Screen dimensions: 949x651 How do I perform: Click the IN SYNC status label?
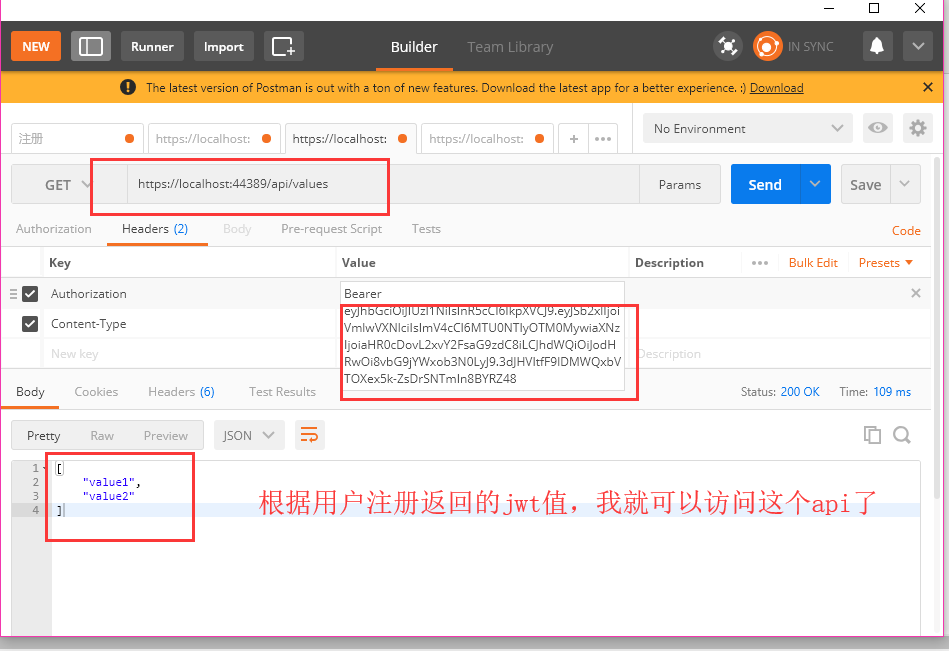coord(810,47)
